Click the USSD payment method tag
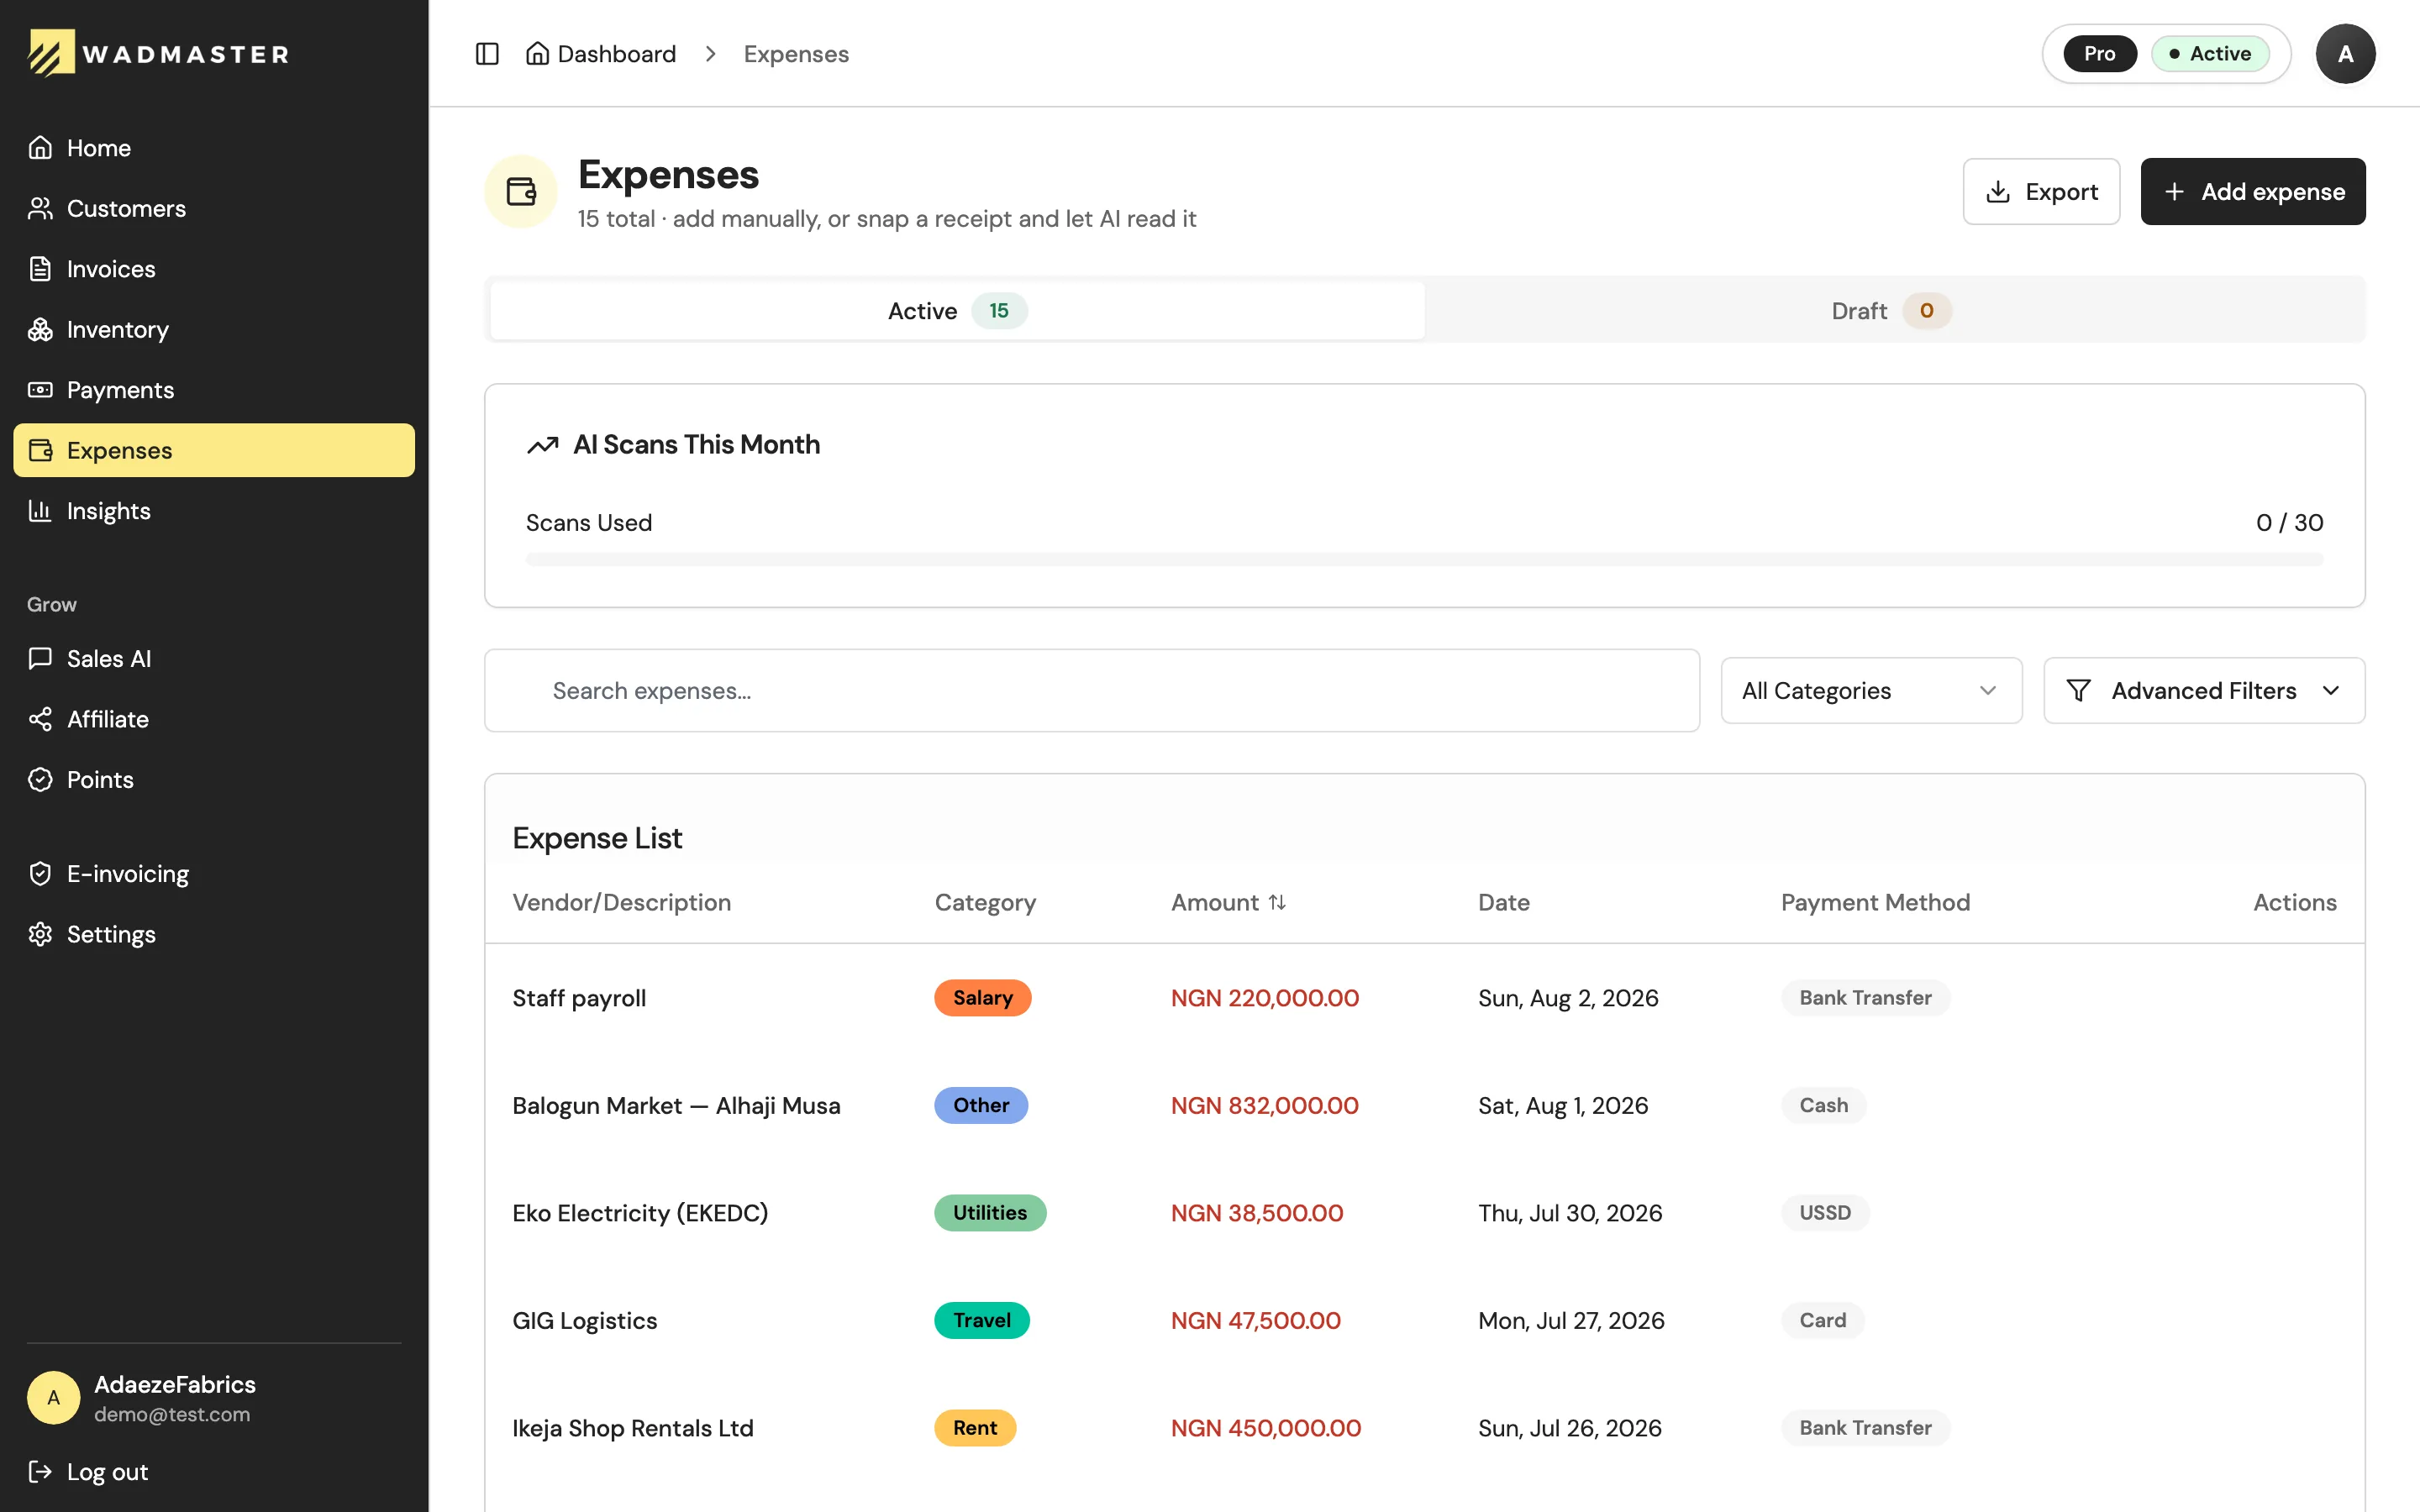 [x=1824, y=1213]
